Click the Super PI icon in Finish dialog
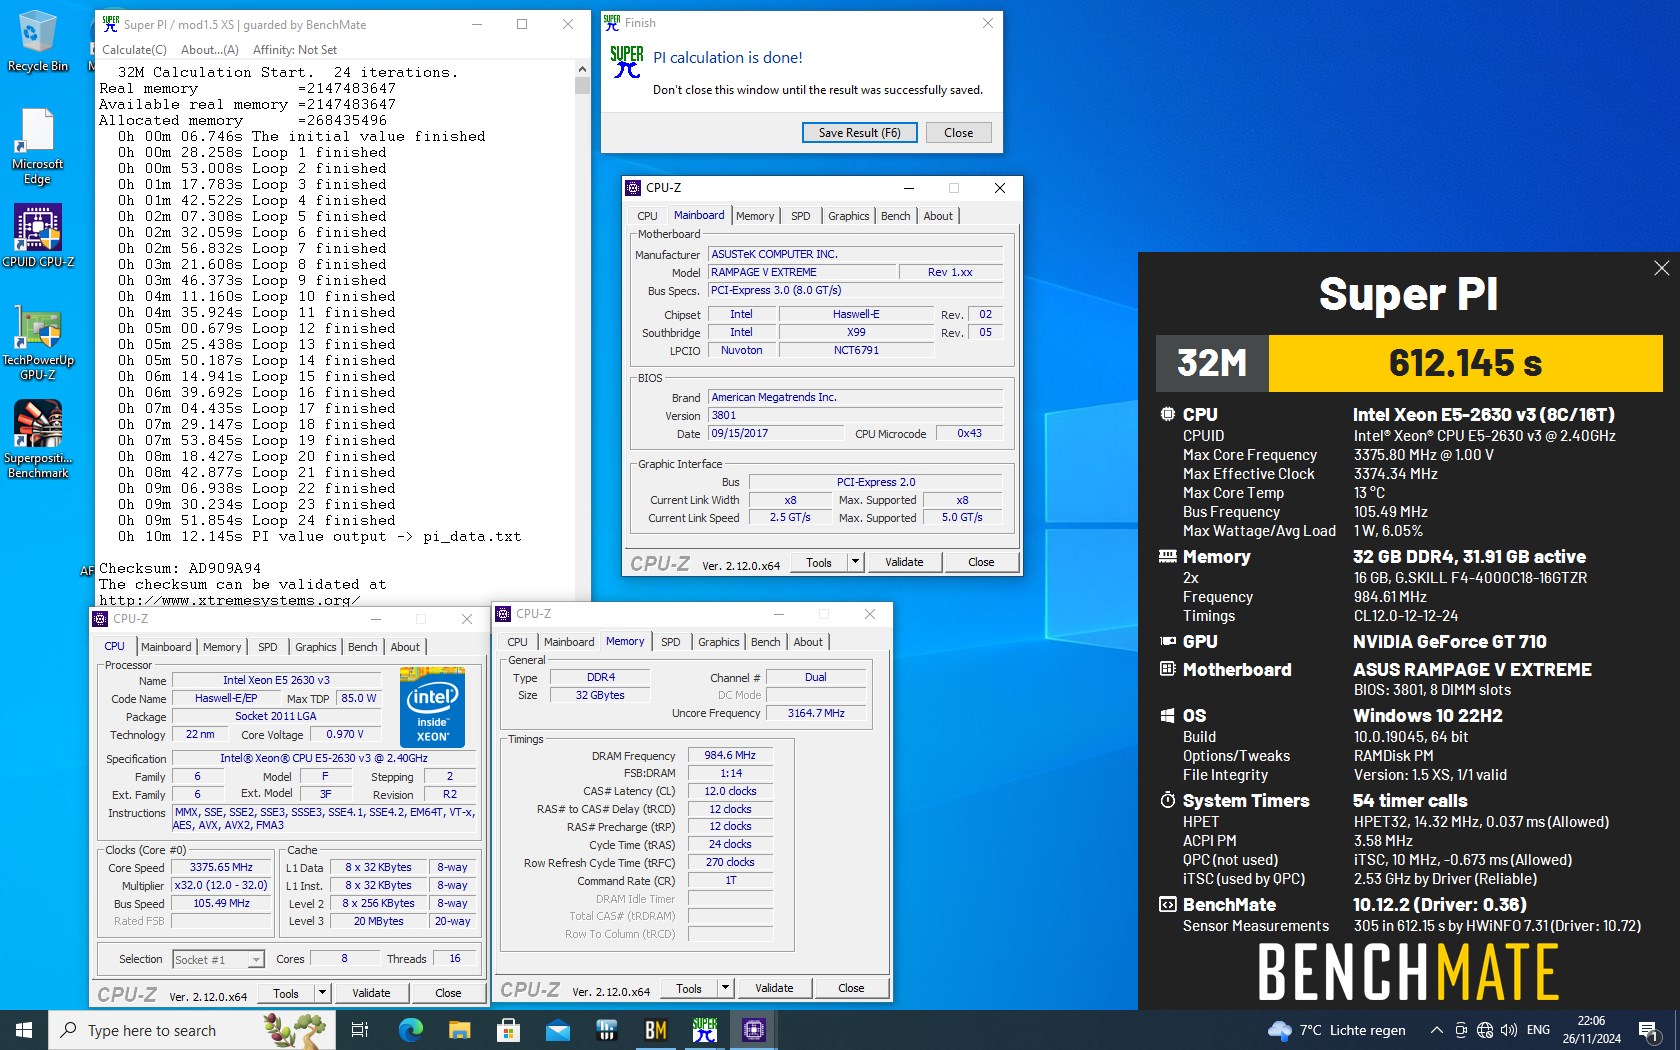 (x=626, y=62)
